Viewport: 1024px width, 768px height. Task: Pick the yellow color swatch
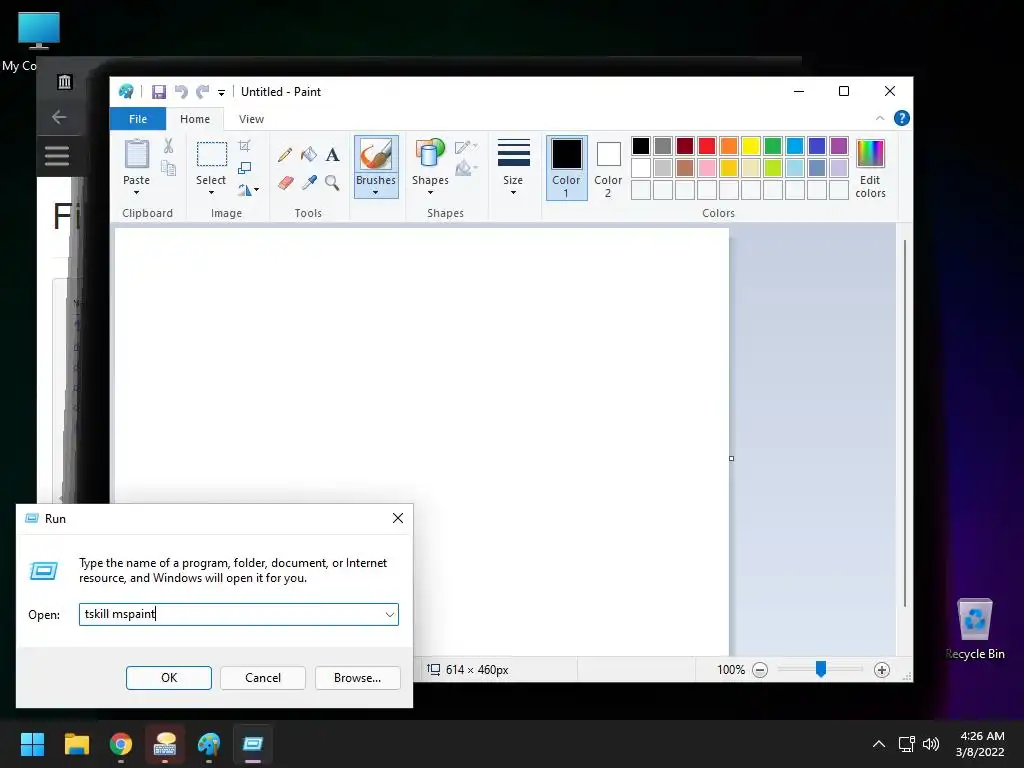coord(750,146)
